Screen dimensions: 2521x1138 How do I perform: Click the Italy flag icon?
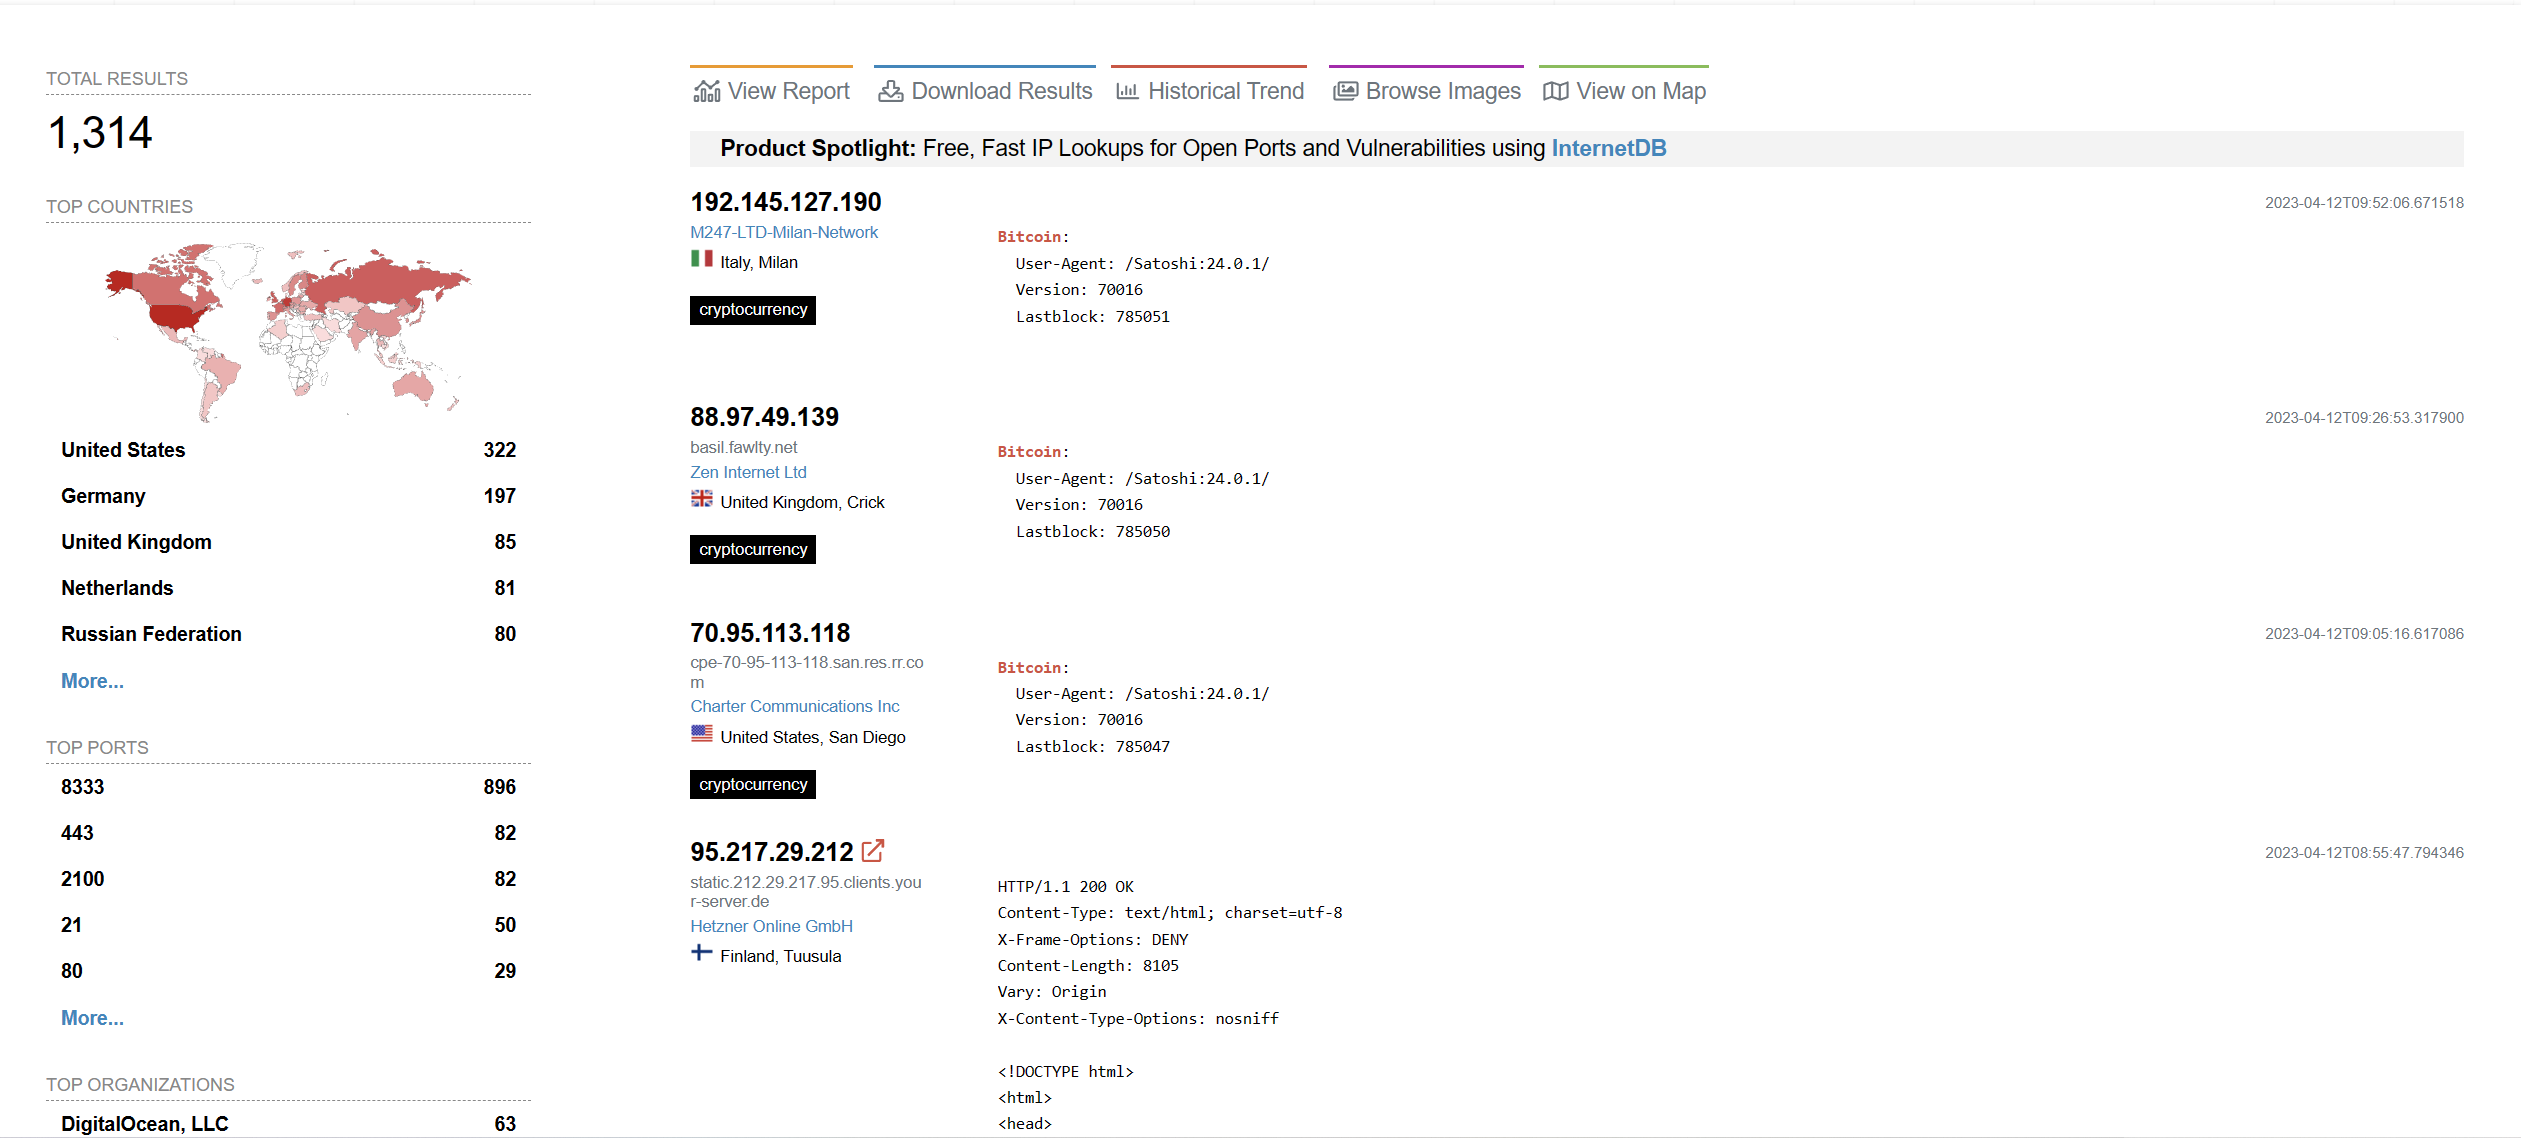[701, 259]
